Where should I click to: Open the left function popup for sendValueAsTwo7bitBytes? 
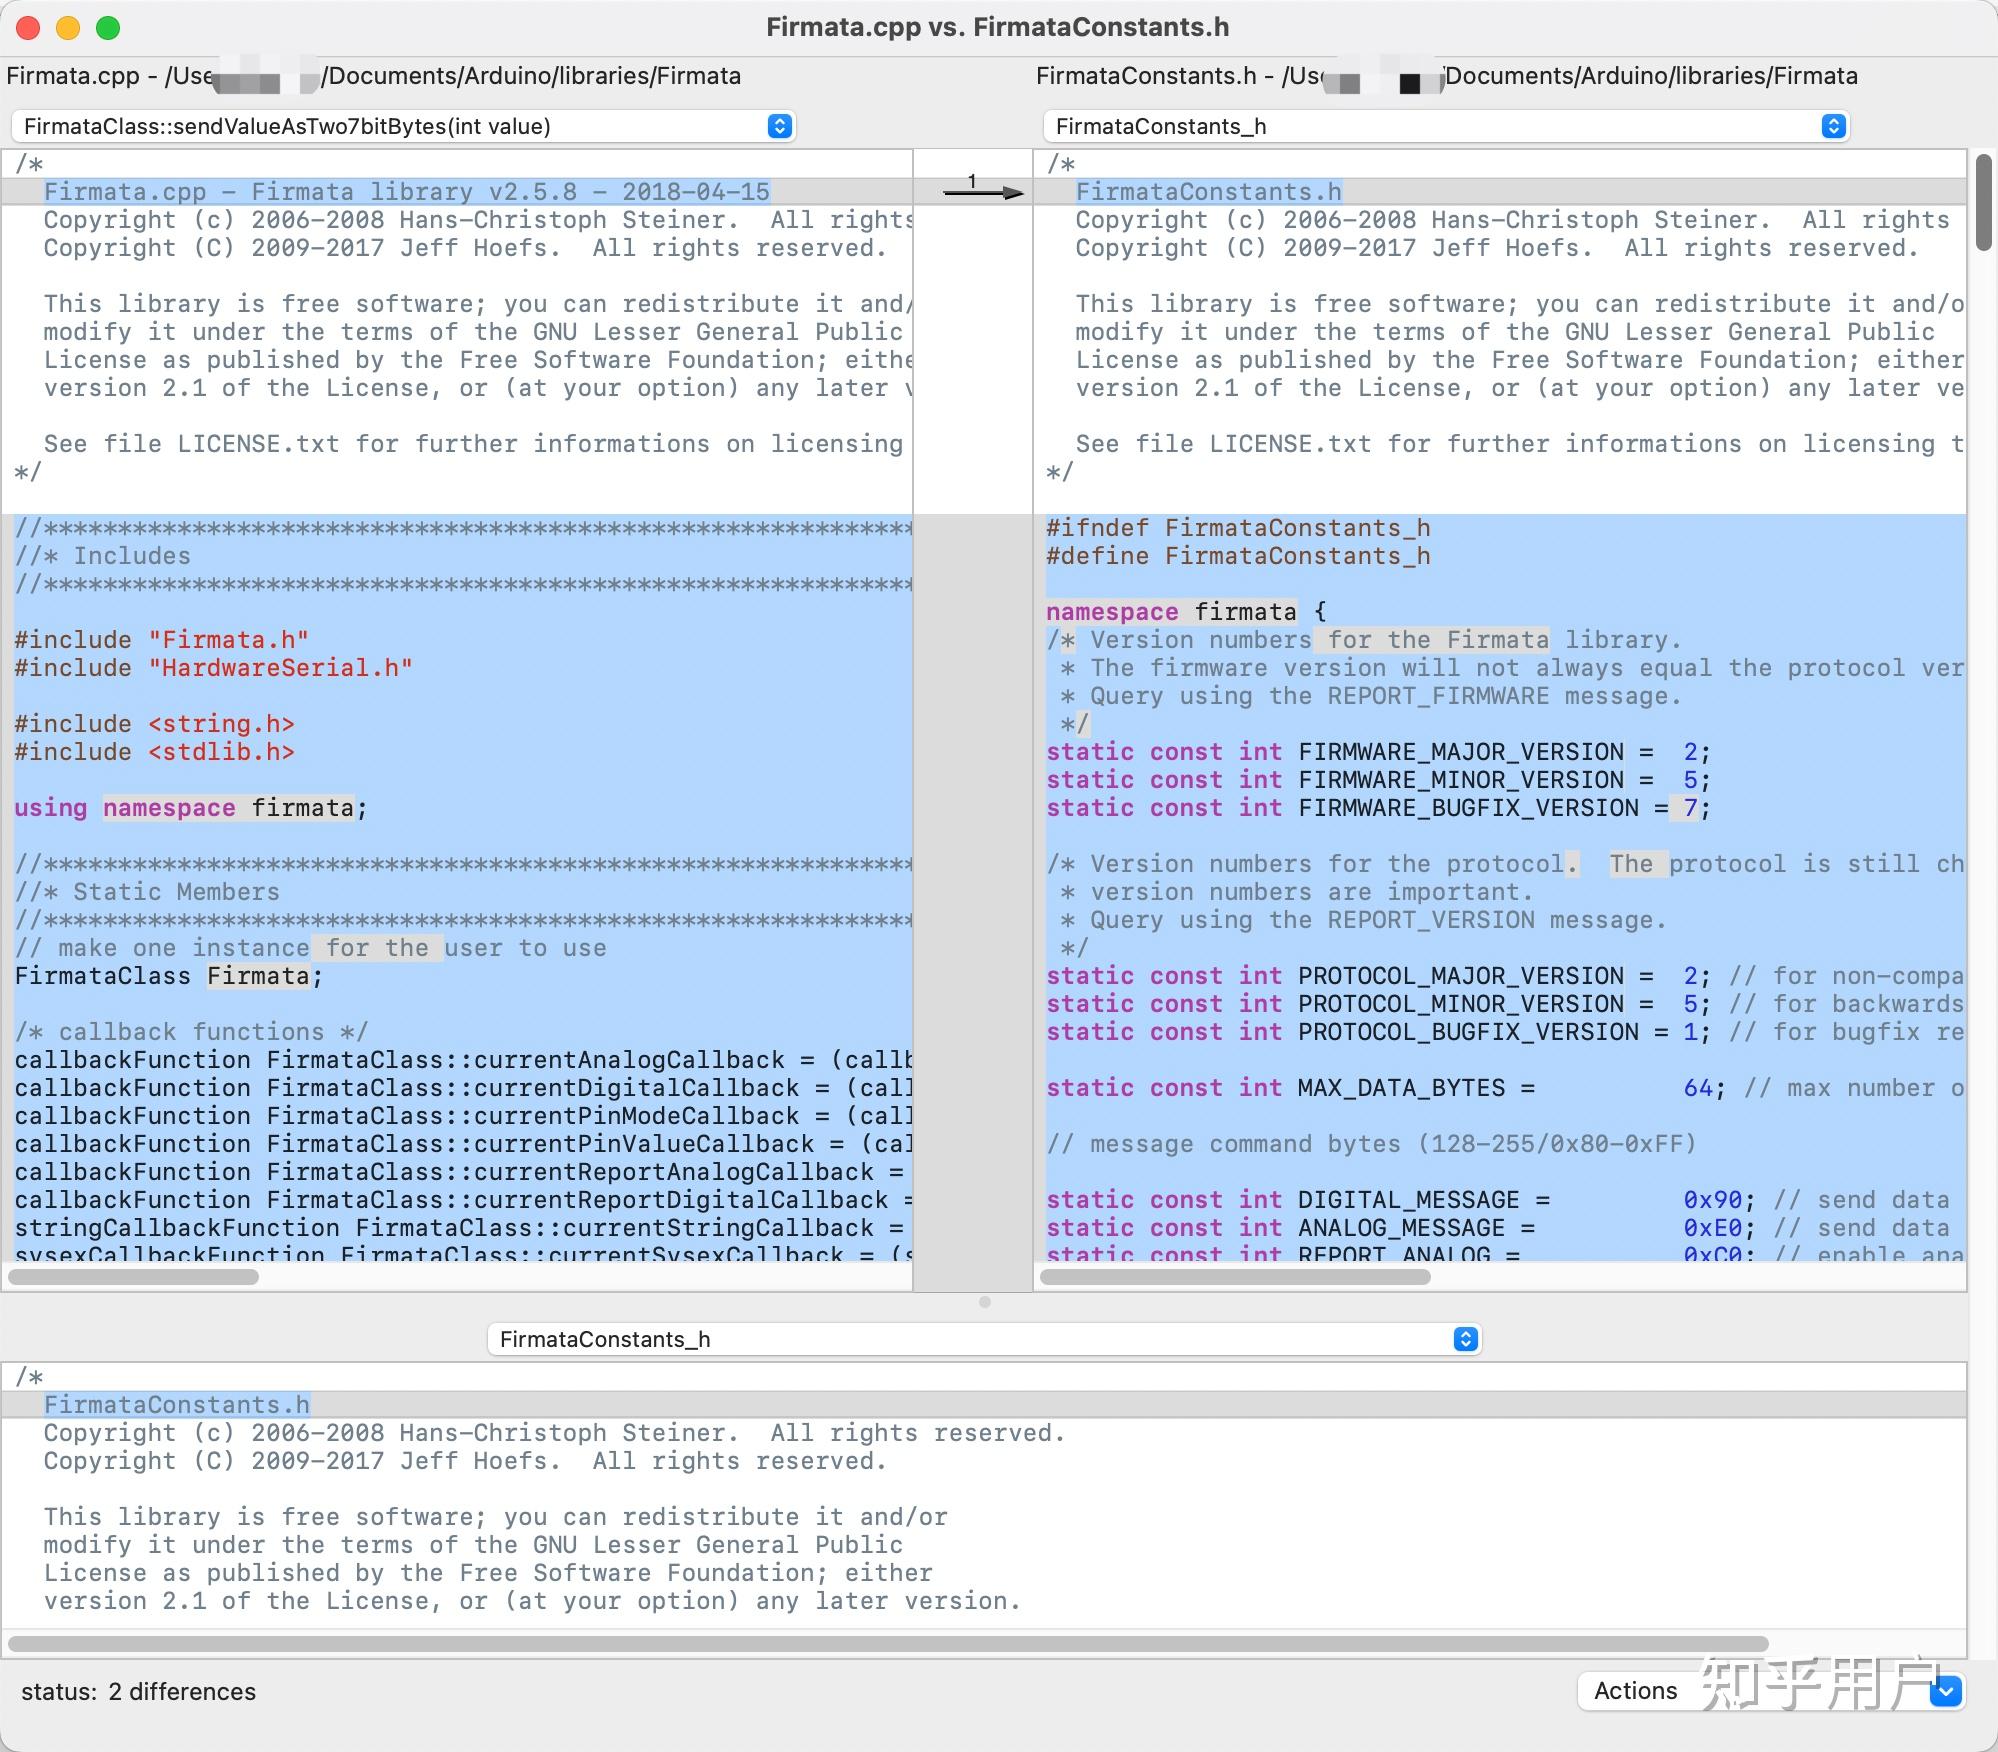coord(403,126)
